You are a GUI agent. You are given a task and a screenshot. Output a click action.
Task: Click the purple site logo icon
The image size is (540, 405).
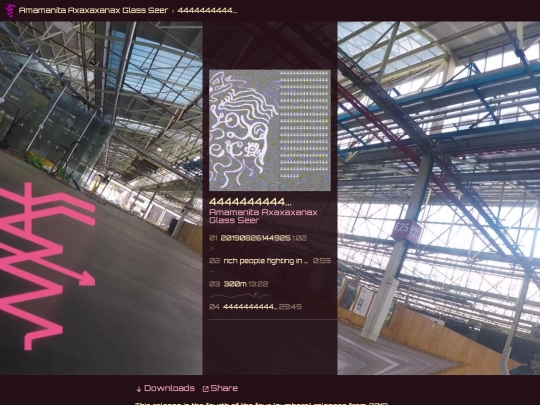pyautogui.click(x=11, y=10)
